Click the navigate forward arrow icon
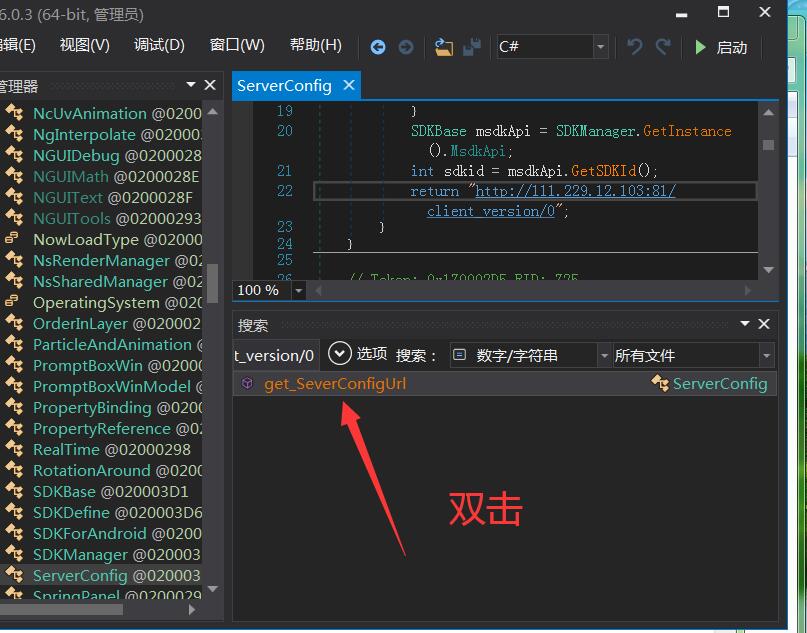The height and width of the screenshot is (633, 807). pos(406,47)
